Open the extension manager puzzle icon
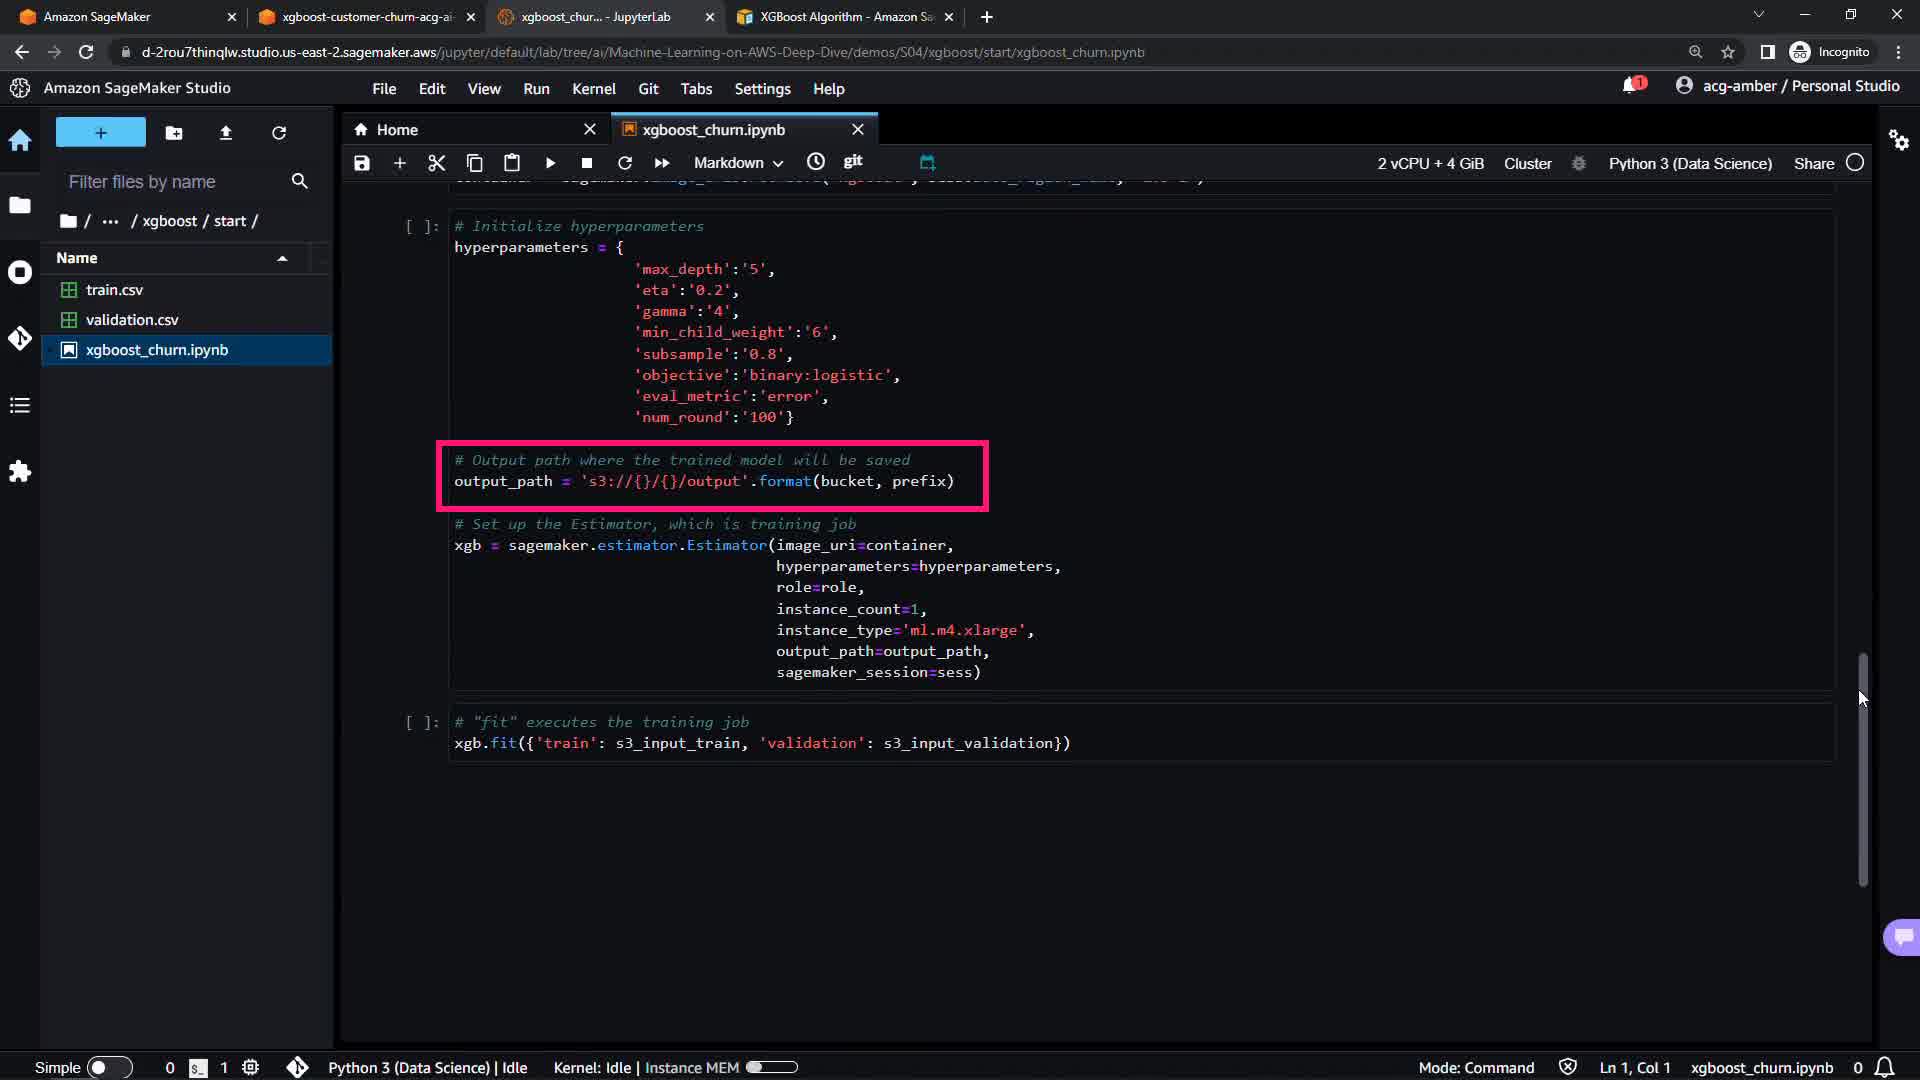The width and height of the screenshot is (1920, 1080). click(x=20, y=472)
